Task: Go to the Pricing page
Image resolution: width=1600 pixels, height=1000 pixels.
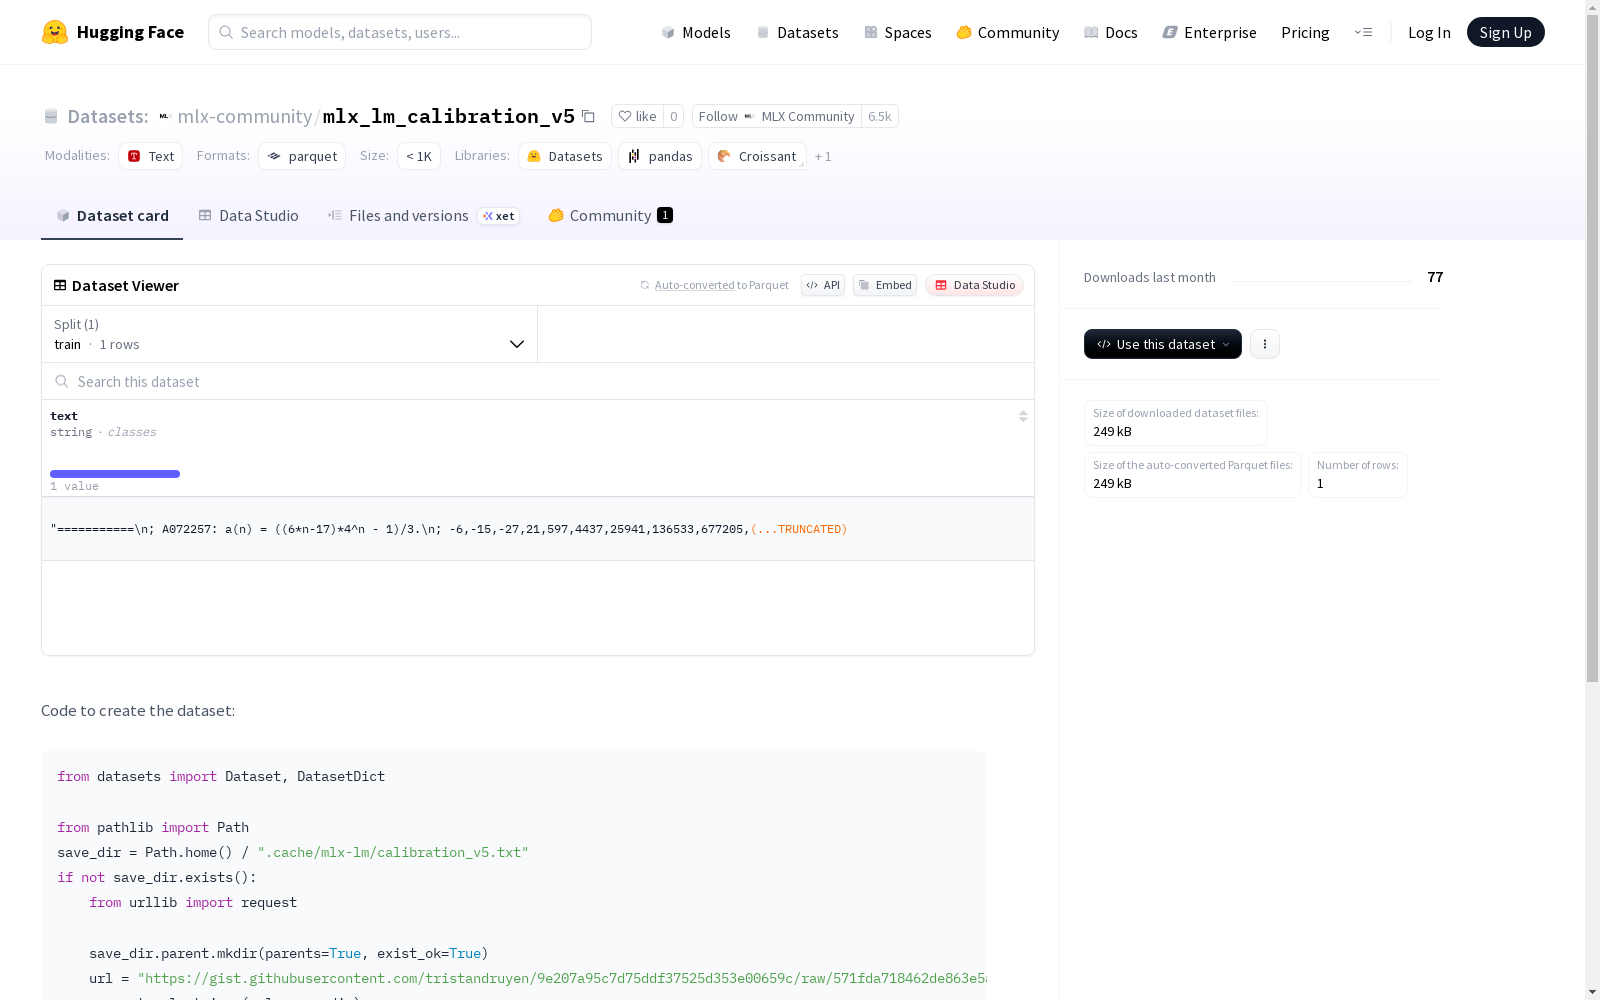Action: (1305, 32)
